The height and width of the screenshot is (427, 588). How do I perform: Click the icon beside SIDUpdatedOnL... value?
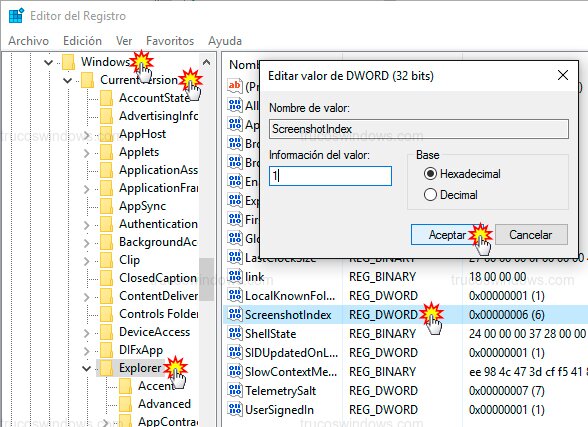(235, 353)
